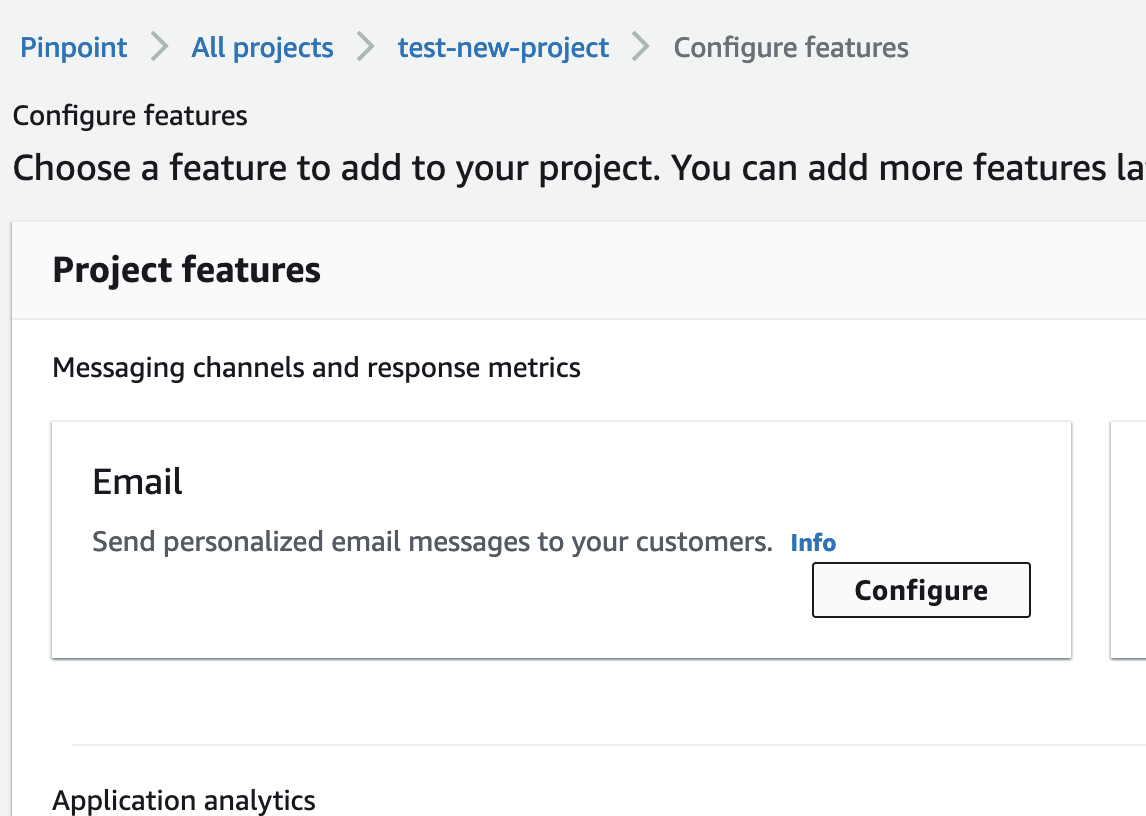Click the Configure features breadcrumb text
Viewport: 1146px width, 816px height.
(x=791, y=48)
